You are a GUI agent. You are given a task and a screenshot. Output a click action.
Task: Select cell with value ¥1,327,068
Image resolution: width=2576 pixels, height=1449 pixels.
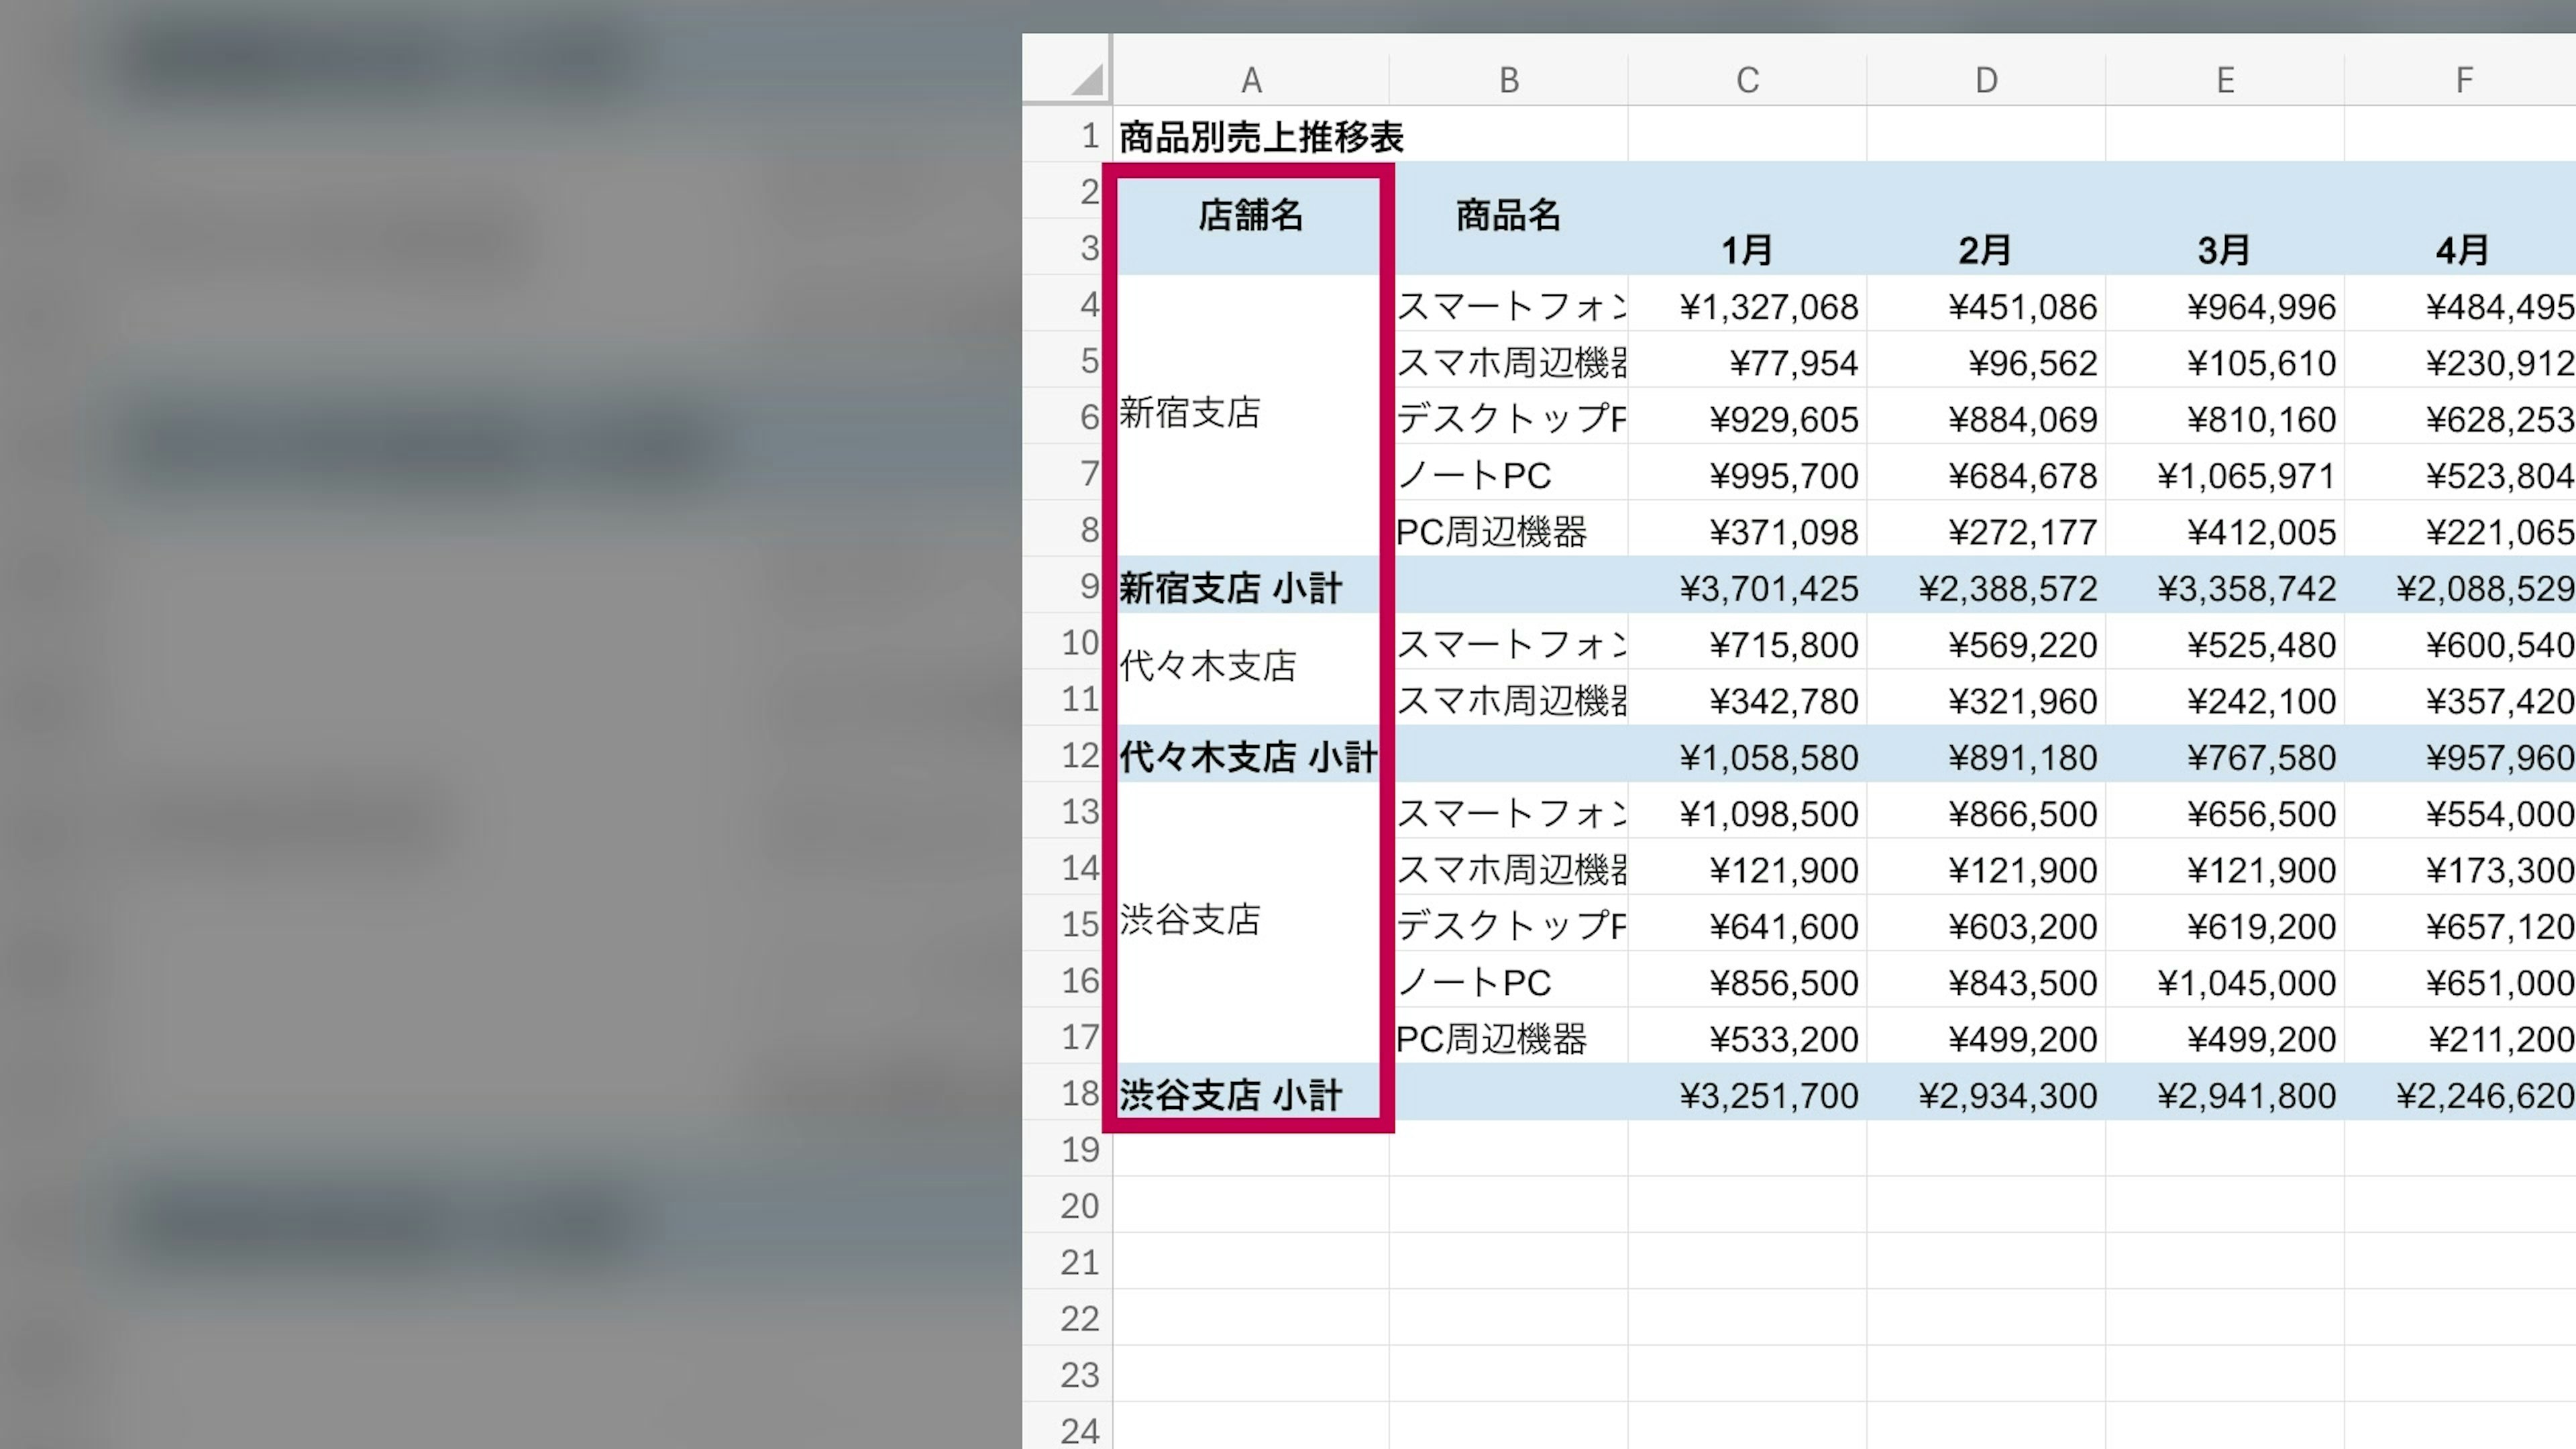tap(1767, 306)
